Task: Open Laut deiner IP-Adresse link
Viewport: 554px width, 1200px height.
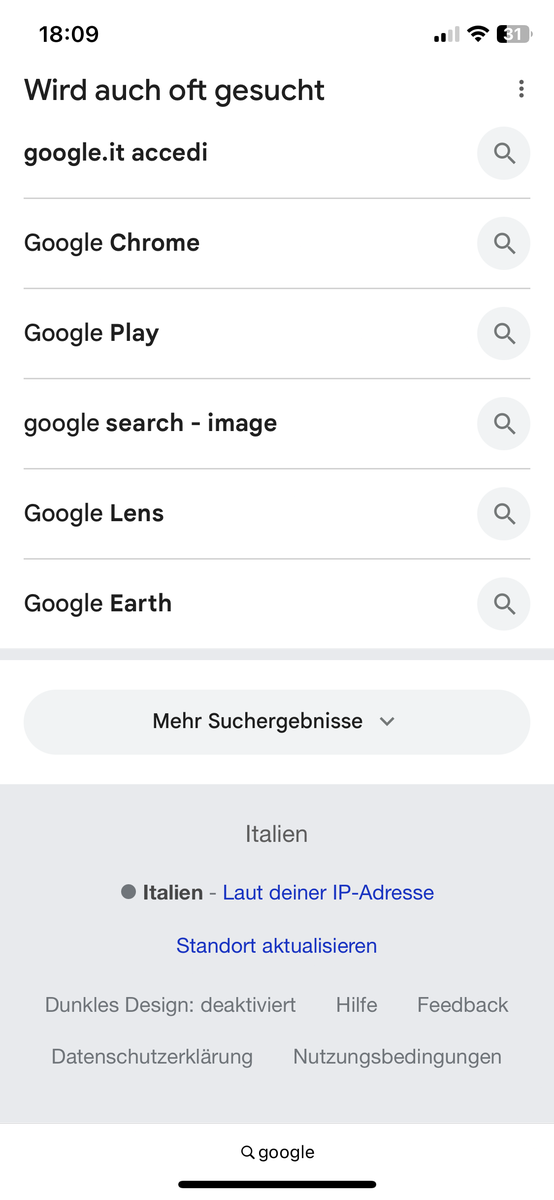Action: point(328,892)
